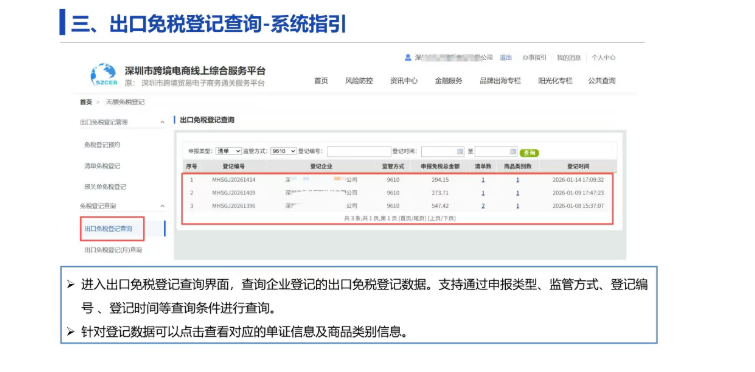Open the 金融服务 navigation item

(x=449, y=81)
